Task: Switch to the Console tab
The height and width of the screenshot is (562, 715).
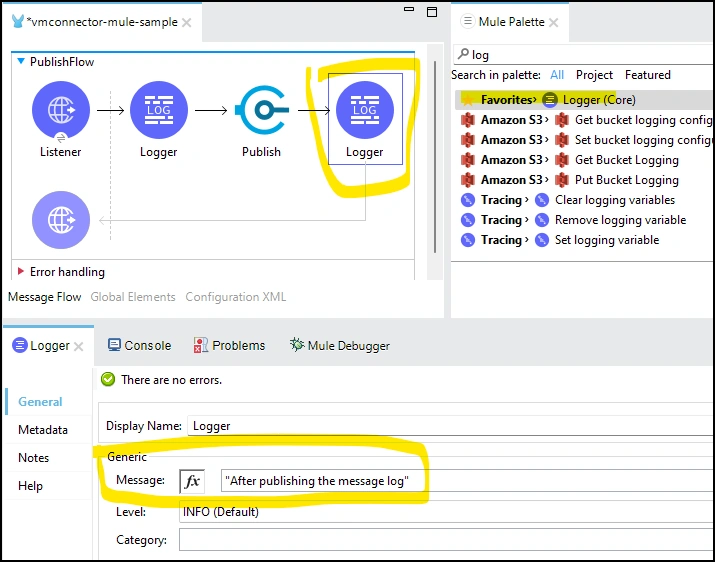Action: tap(140, 345)
